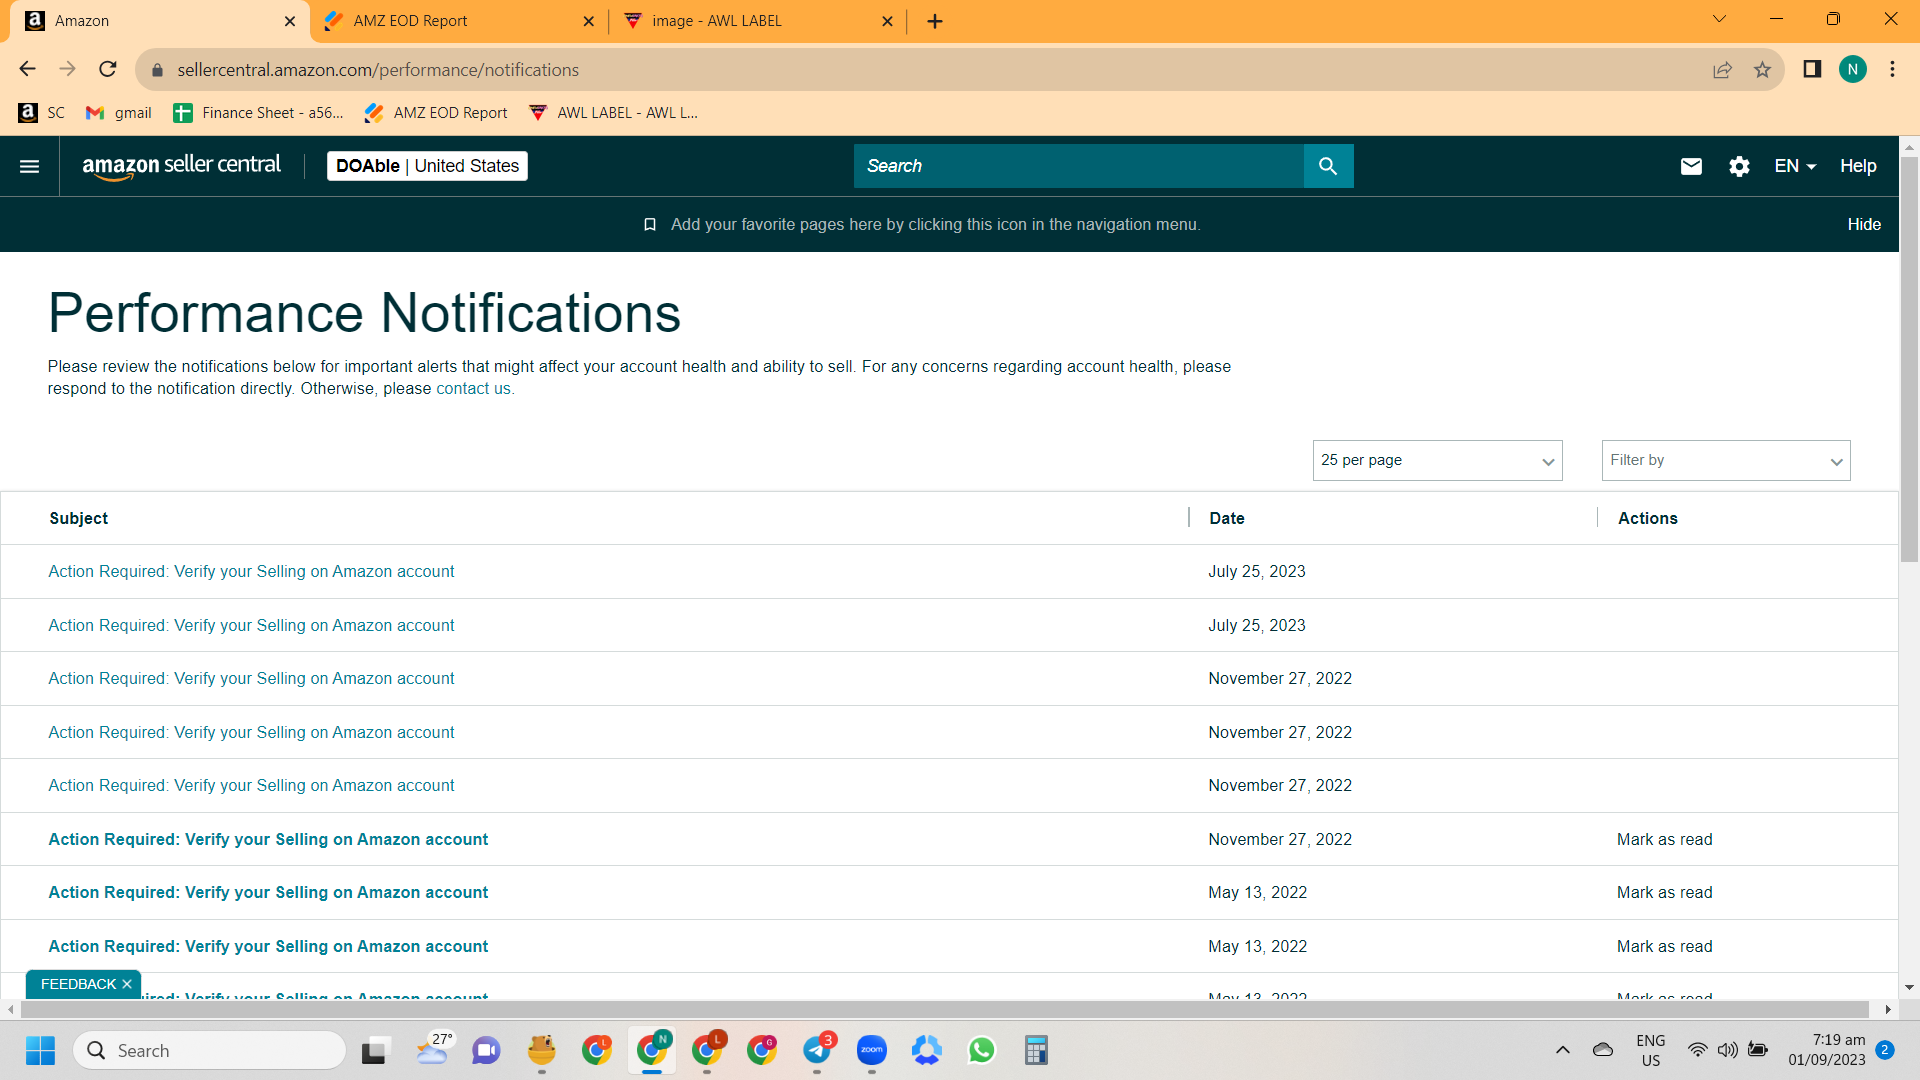Go back using browser back arrow
This screenshot has width=1920, height=1080.
coord(28,69)
